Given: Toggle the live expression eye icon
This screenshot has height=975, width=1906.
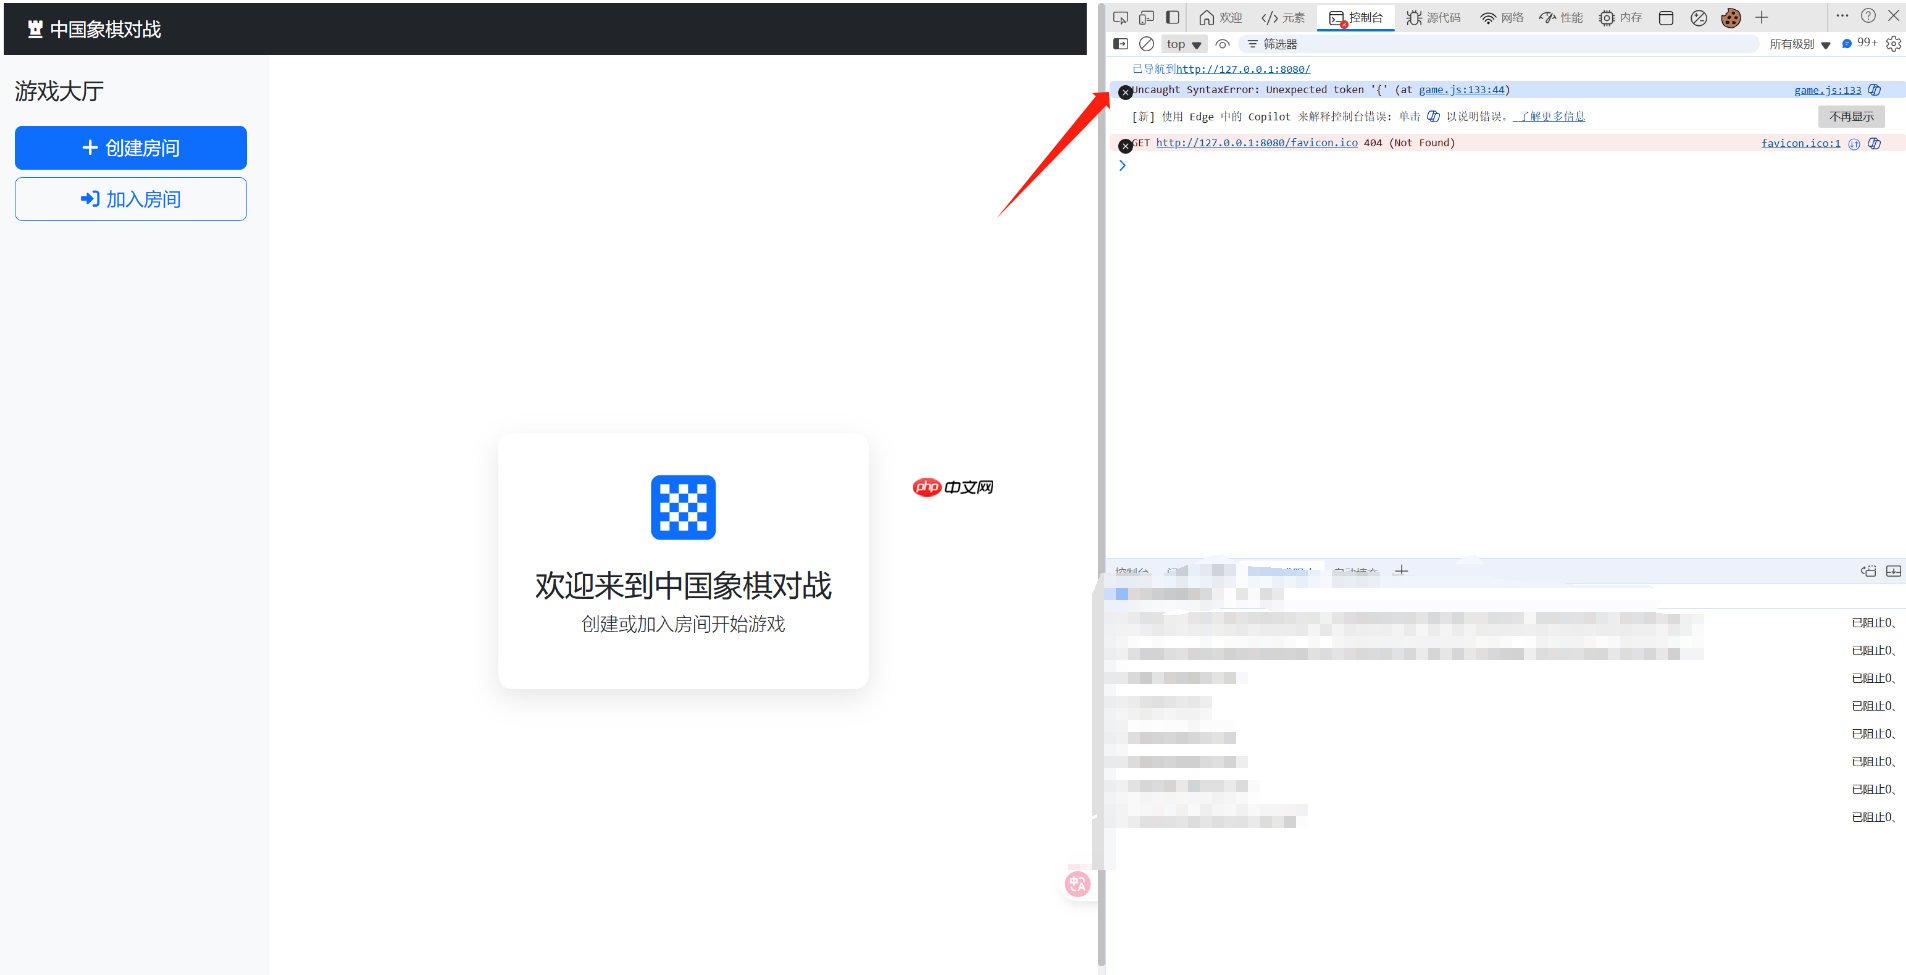Looking at the screenshot, I should pyautogui.click(x=1222, y=43).
